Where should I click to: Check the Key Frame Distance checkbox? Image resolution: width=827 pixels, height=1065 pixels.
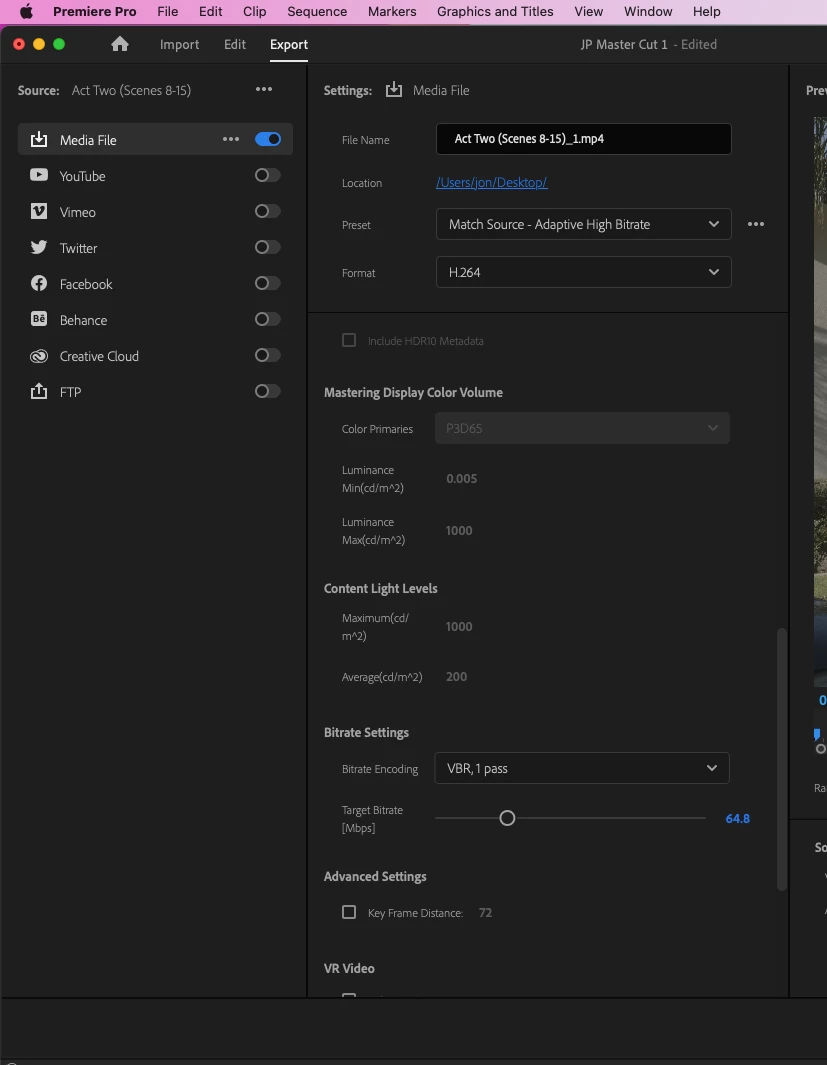tap(349, 912)
